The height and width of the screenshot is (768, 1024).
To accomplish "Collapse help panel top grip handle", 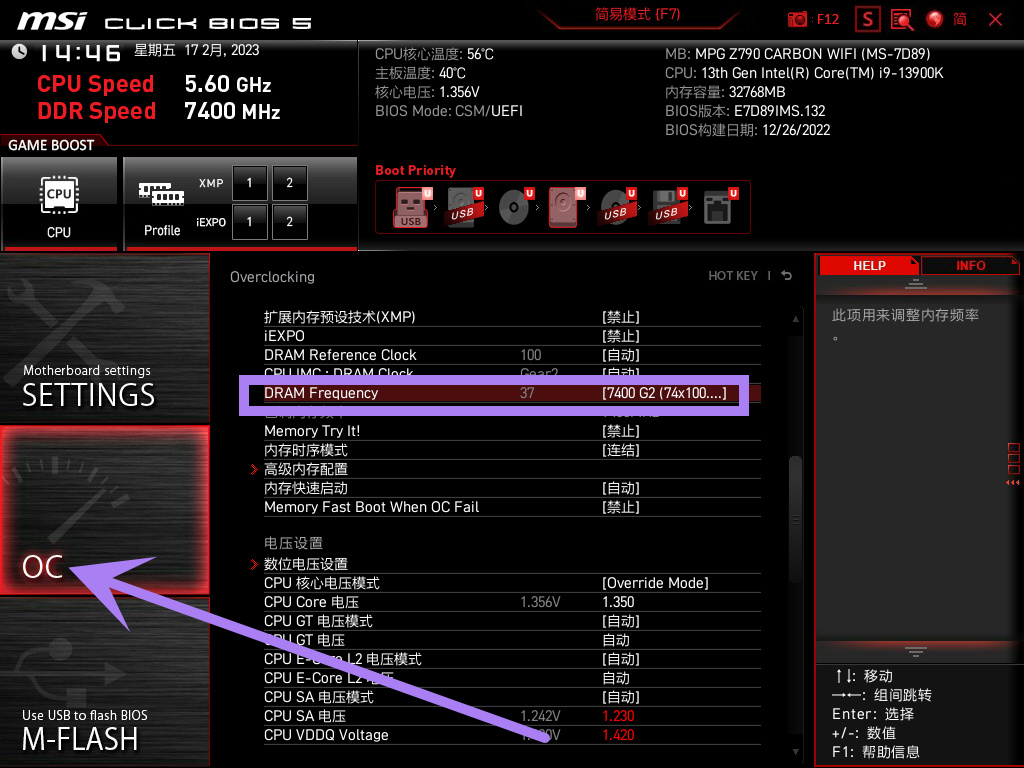I will pyautogui.click(x=916, y=283).
